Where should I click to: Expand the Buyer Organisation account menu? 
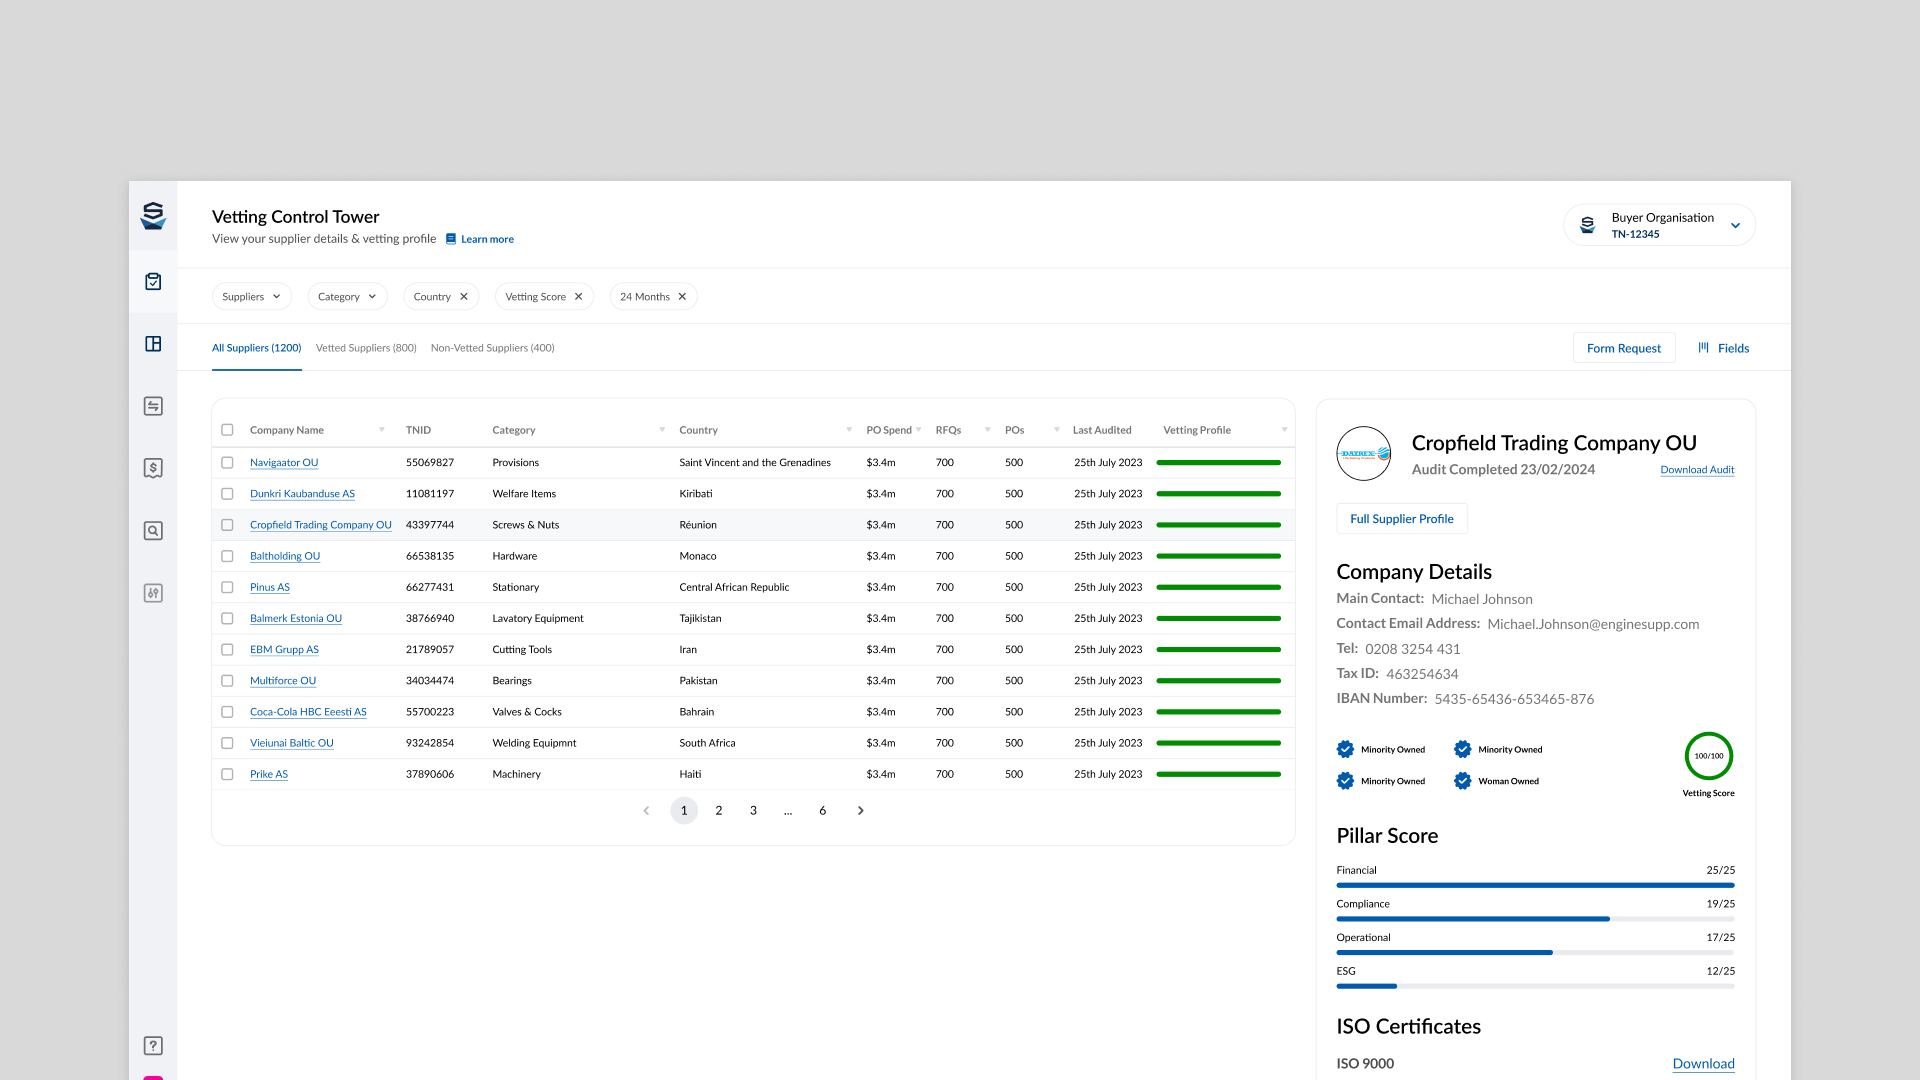[x=1735, y=225]
